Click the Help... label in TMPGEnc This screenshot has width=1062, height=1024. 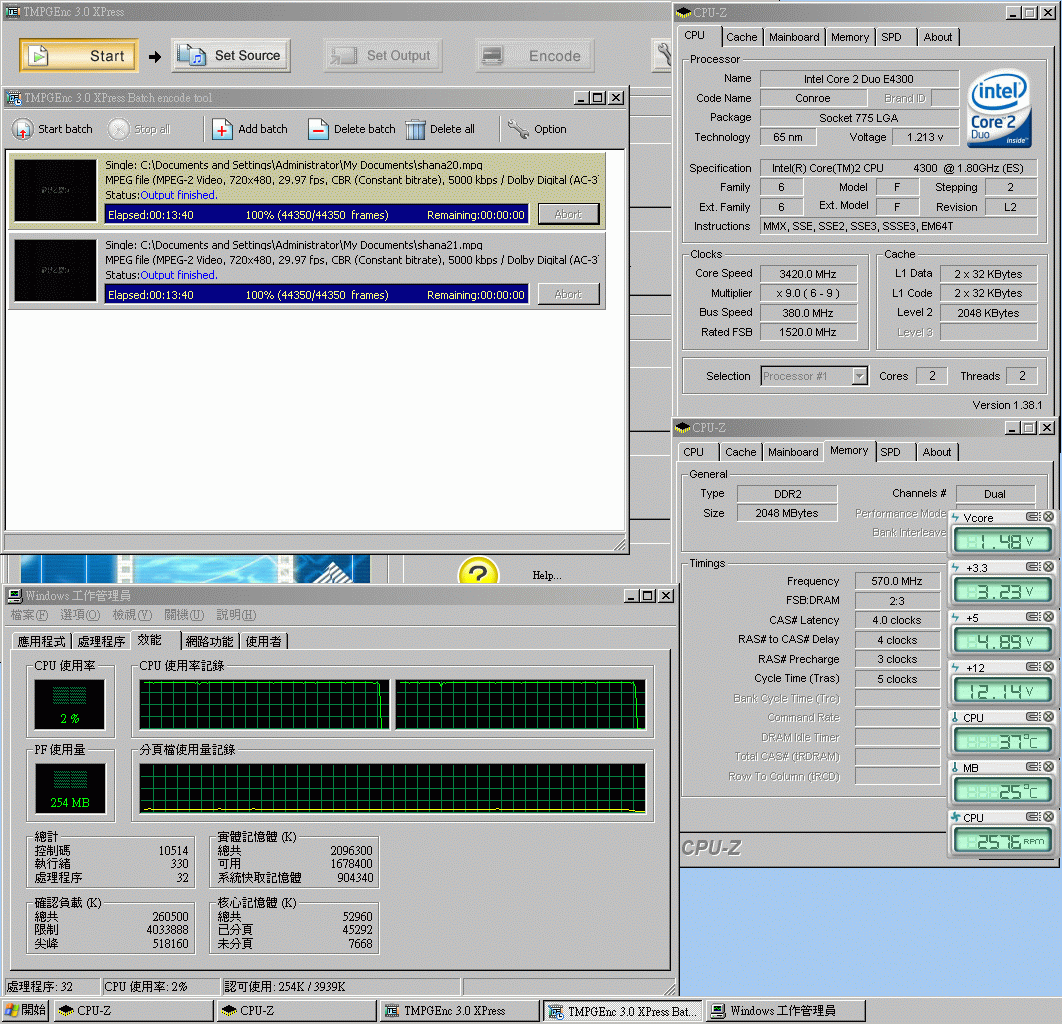click(x=547, y=575)
